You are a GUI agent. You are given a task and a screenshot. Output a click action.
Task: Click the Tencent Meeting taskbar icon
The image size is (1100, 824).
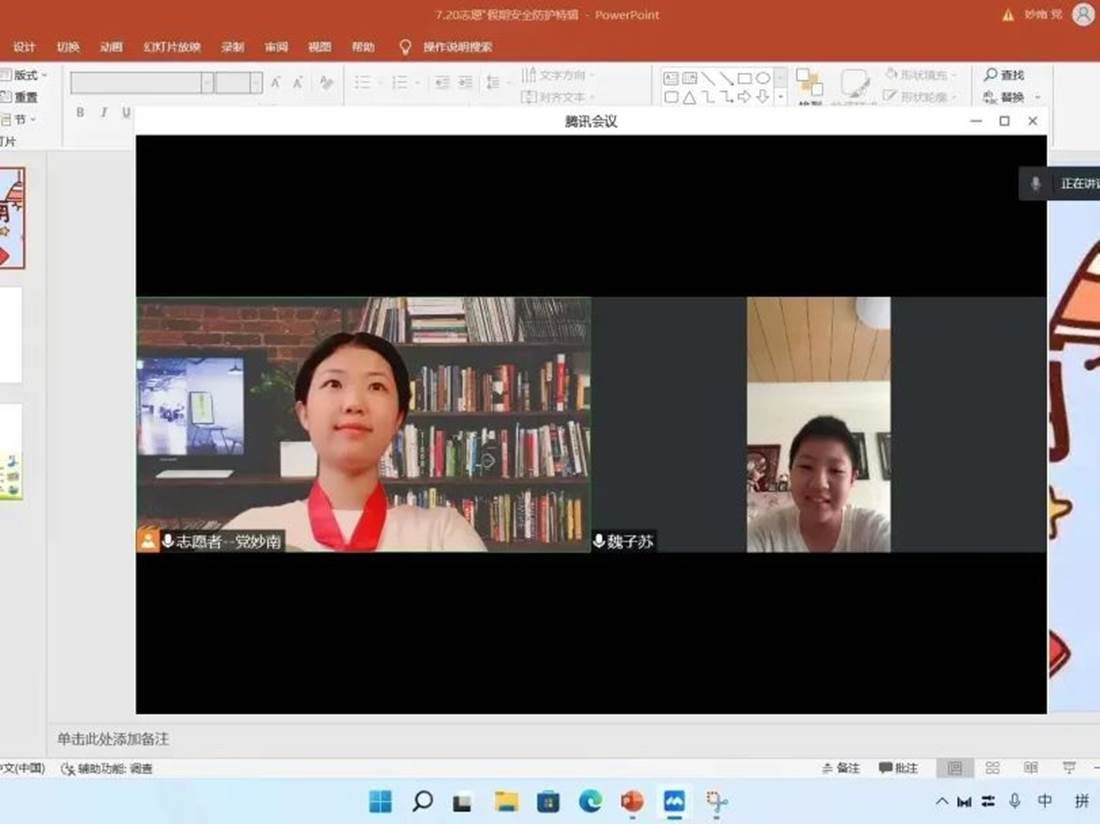674,801
